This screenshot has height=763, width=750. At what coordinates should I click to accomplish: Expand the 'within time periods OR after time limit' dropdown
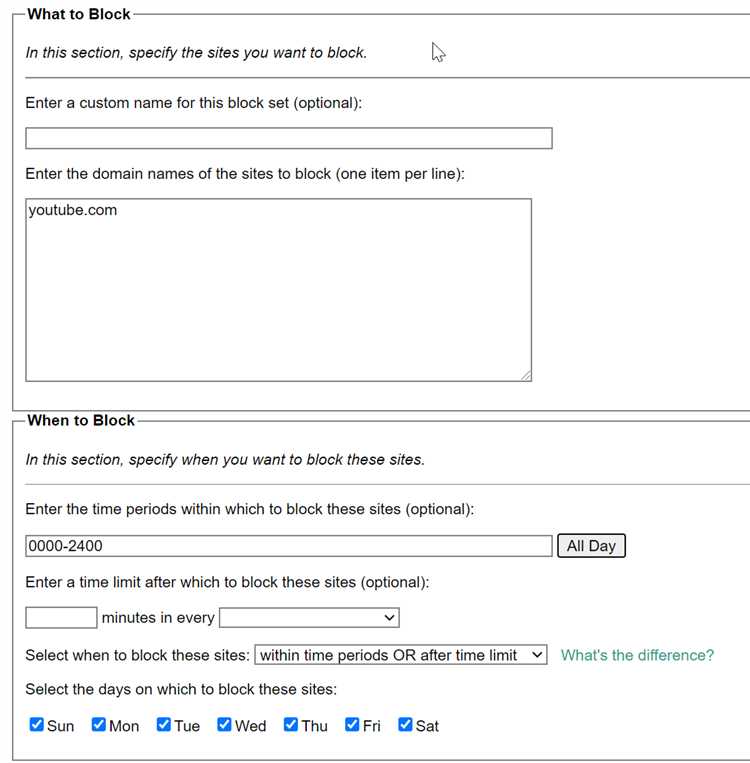(x=401, y=655)
